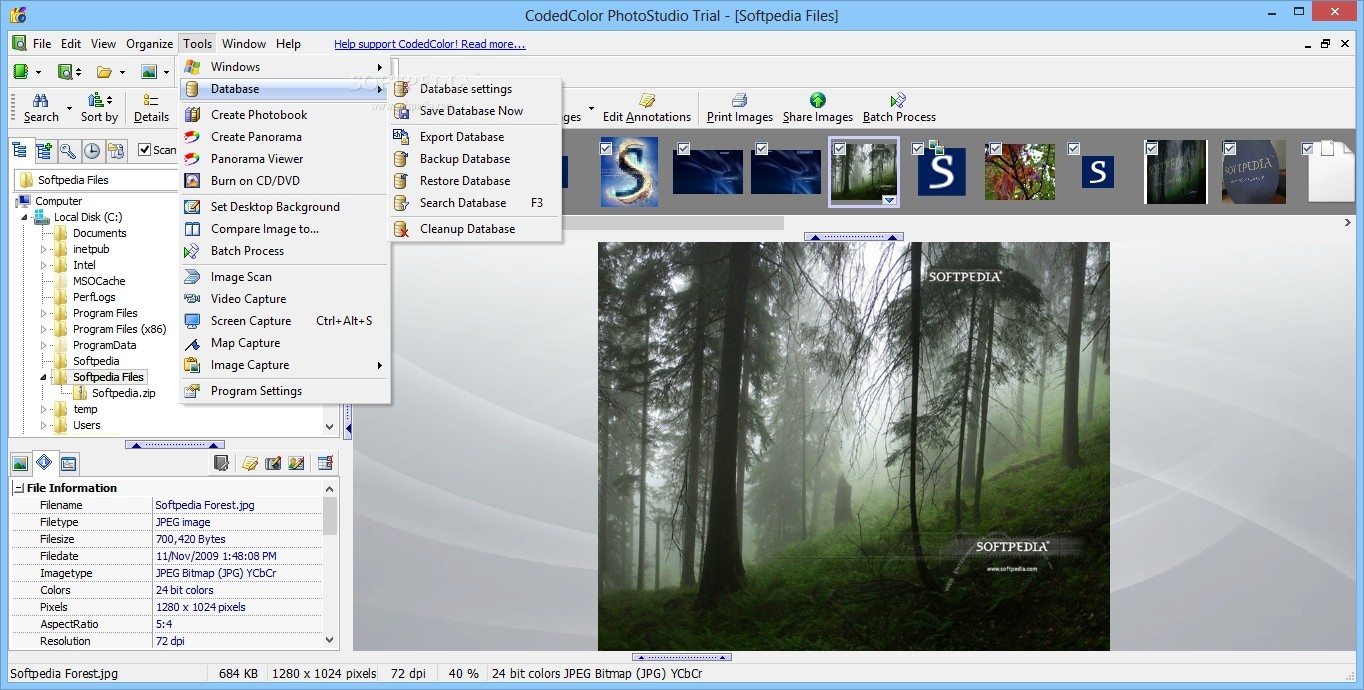Select the blue info diamond tab
Viewport: 1364px width, 690px height.
coord(44,463)
